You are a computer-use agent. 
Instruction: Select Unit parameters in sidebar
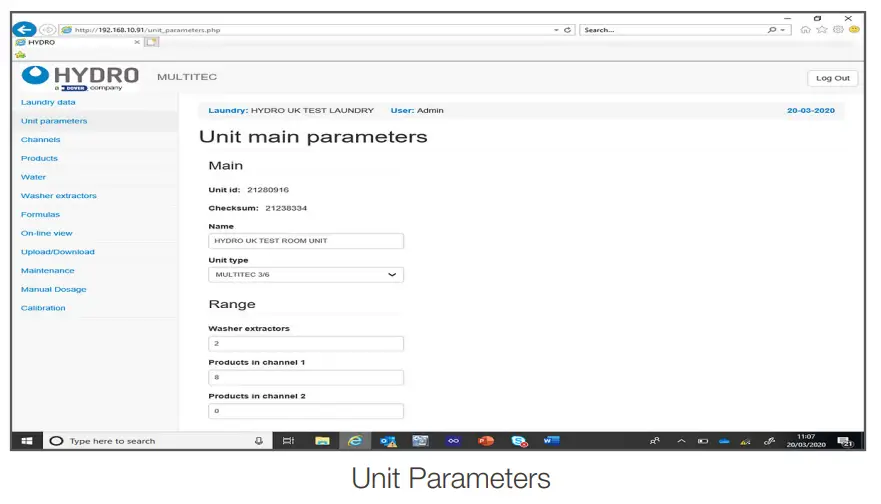[54, 121]
